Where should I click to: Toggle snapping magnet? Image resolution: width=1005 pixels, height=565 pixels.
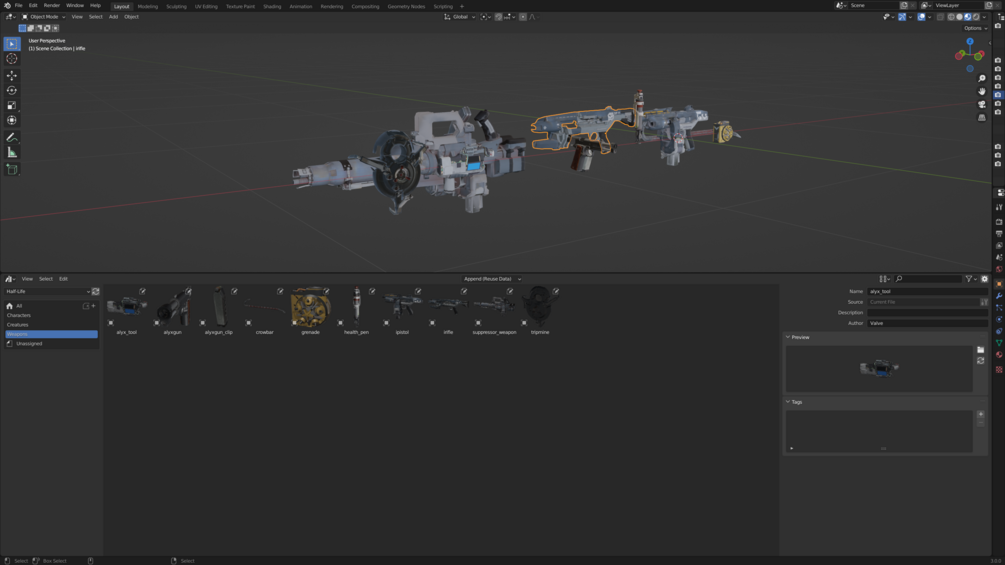(x=499, y=17)
